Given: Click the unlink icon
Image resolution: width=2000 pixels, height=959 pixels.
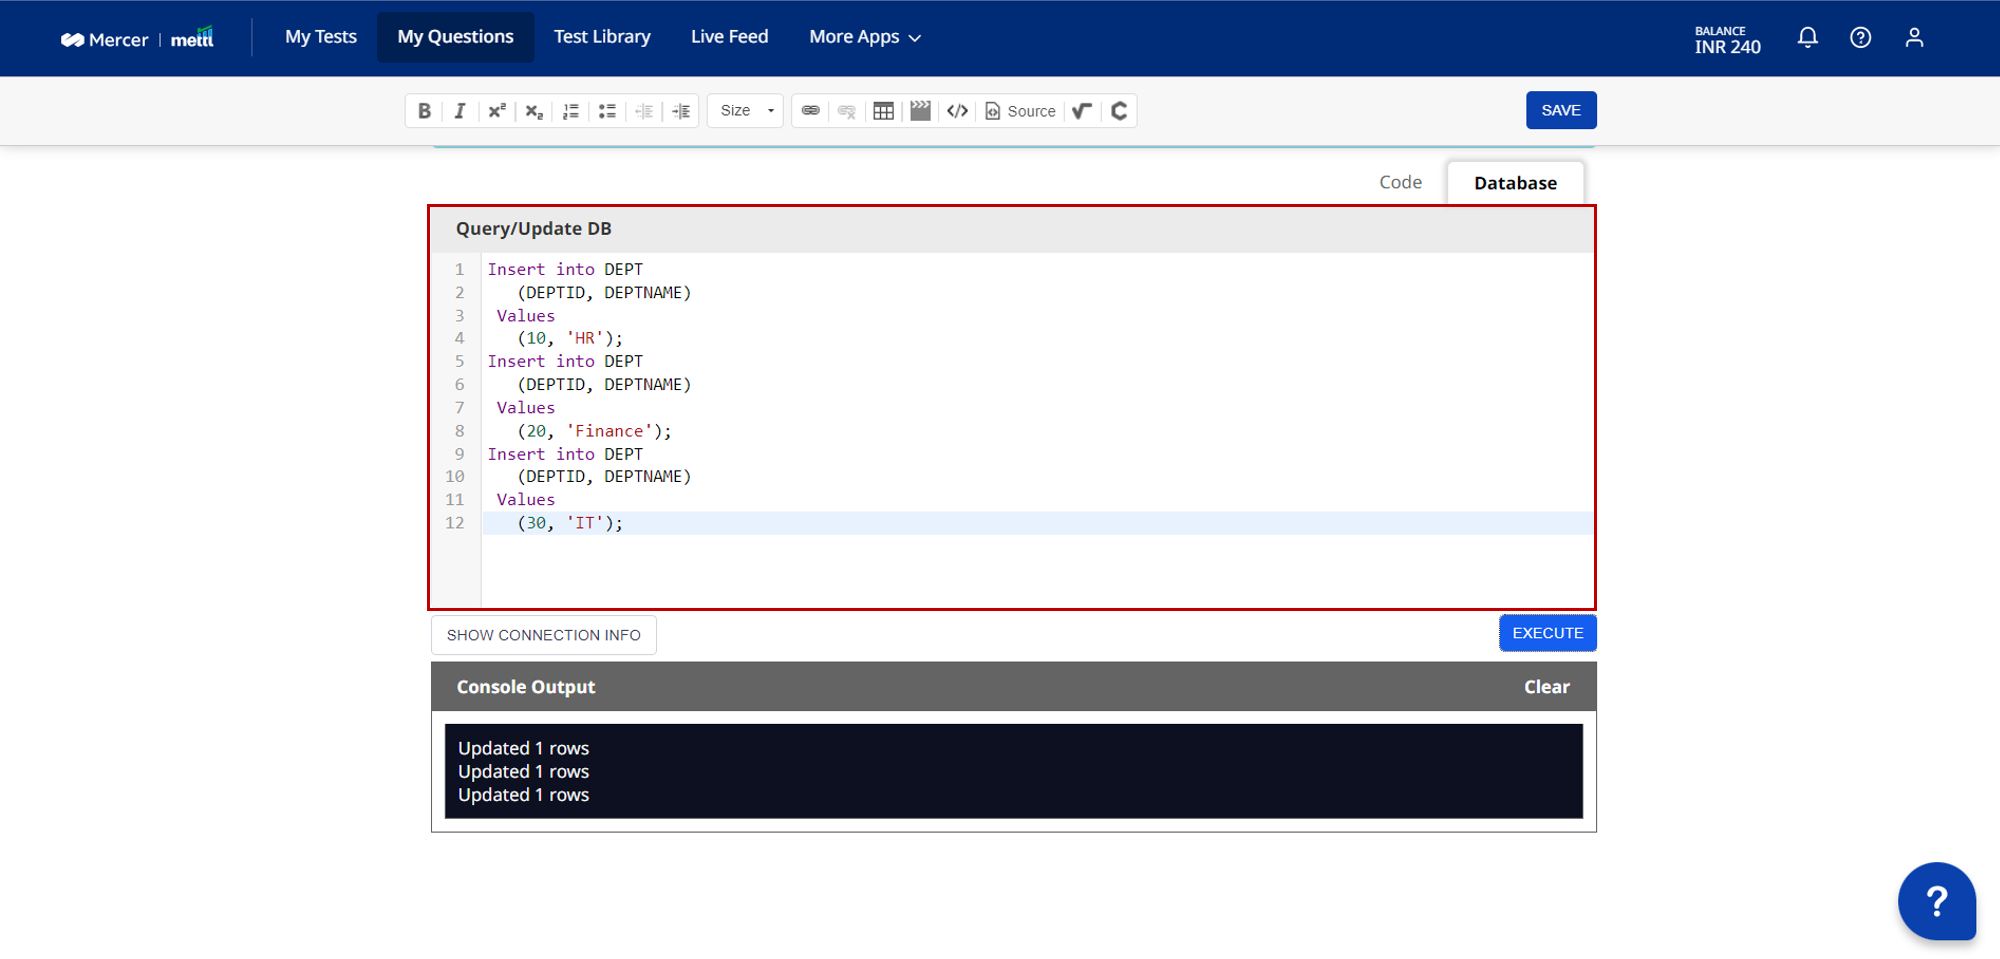Looking at the screenshot, I should coord(847,111).
